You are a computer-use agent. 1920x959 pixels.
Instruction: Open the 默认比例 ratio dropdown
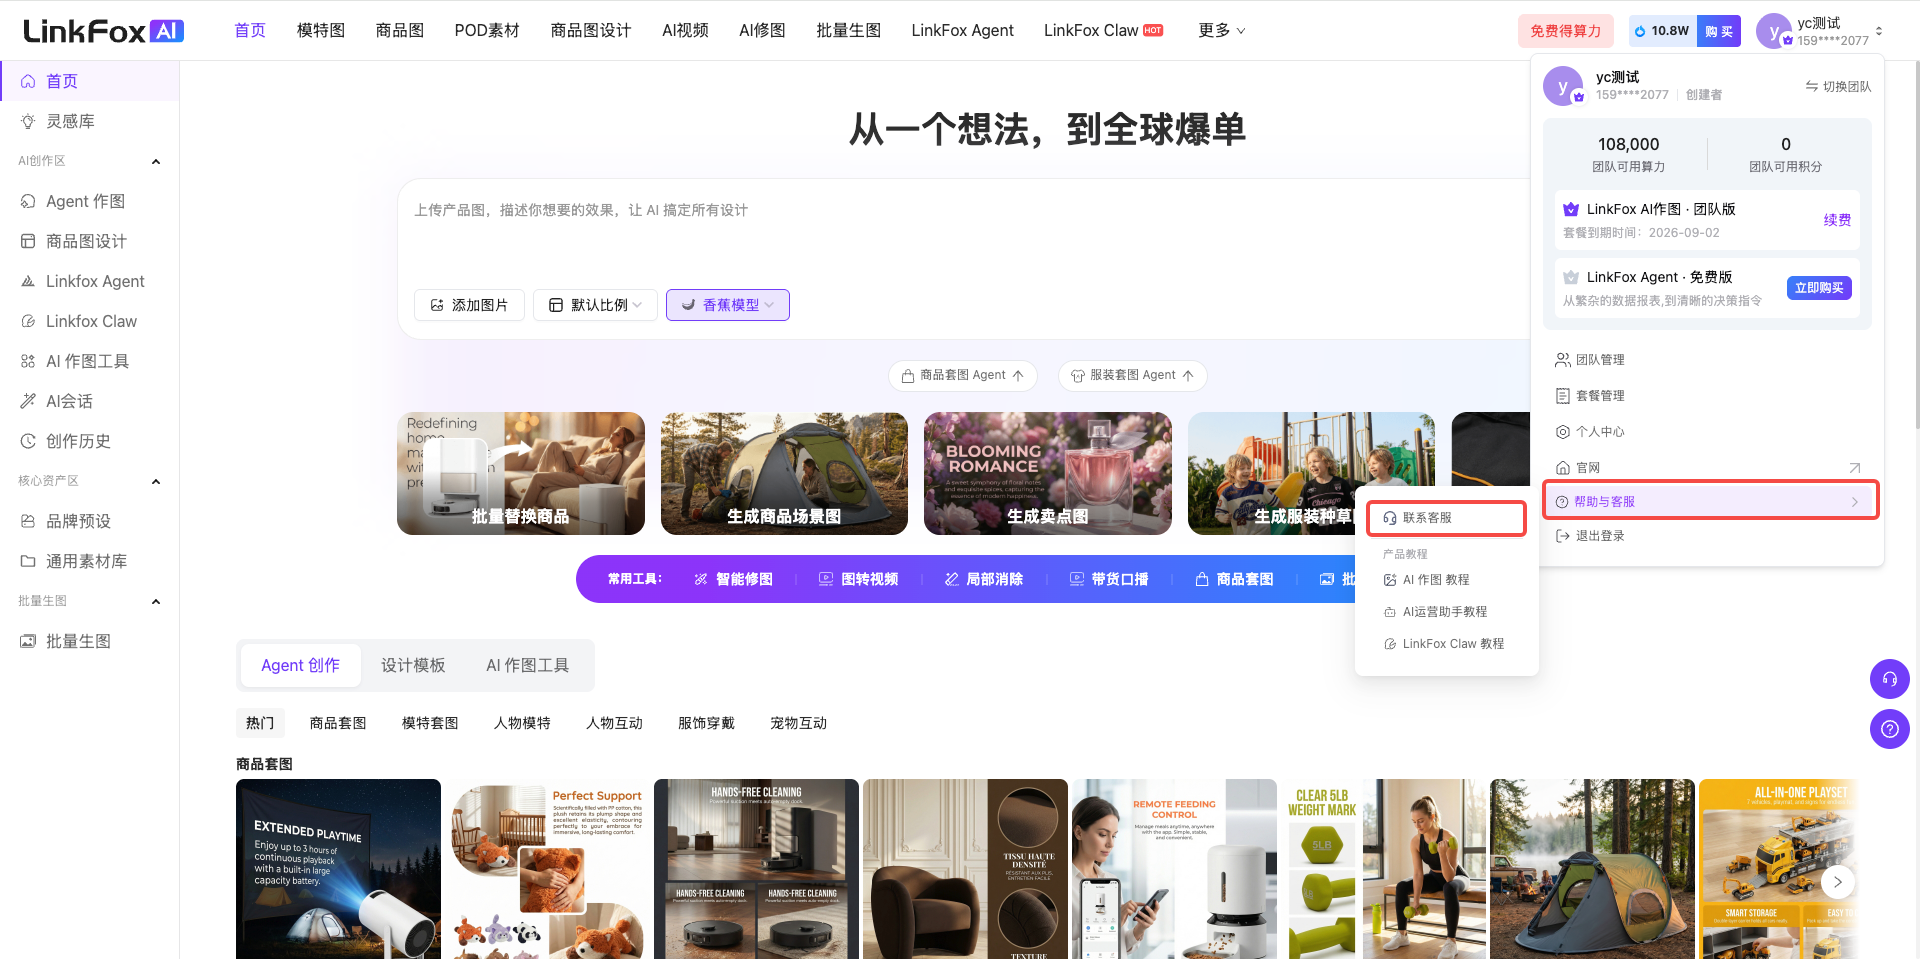[x=595, y=305]
